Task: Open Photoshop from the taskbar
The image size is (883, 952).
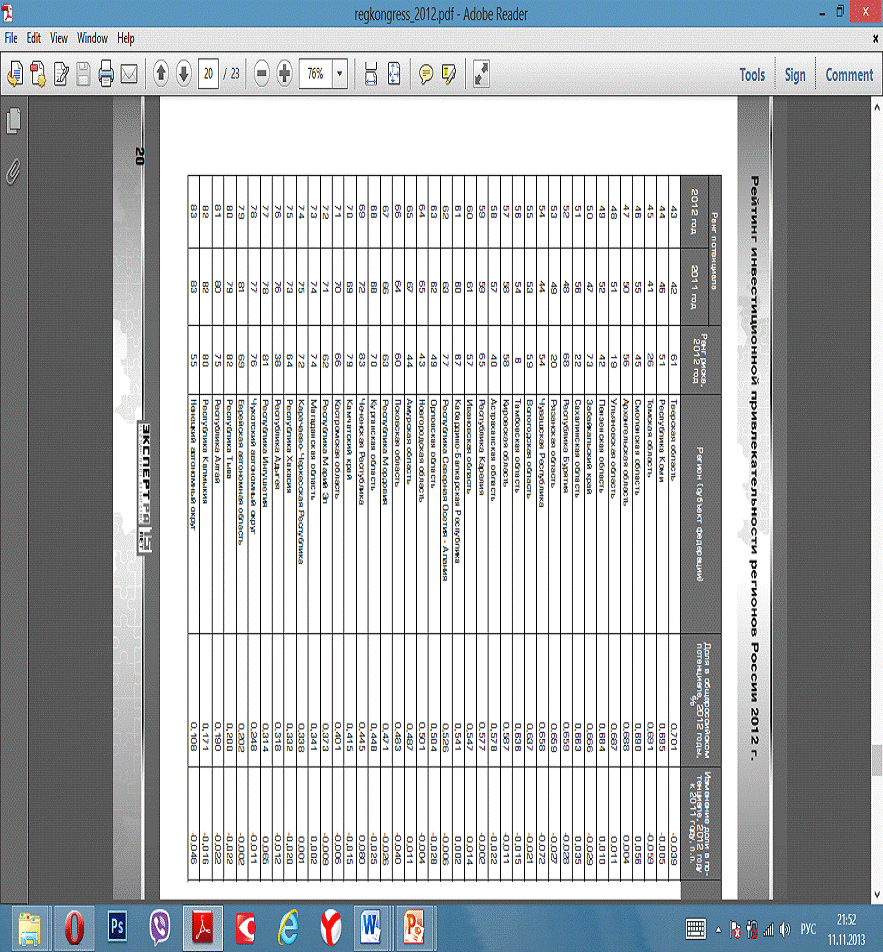Action: point(117,927)
